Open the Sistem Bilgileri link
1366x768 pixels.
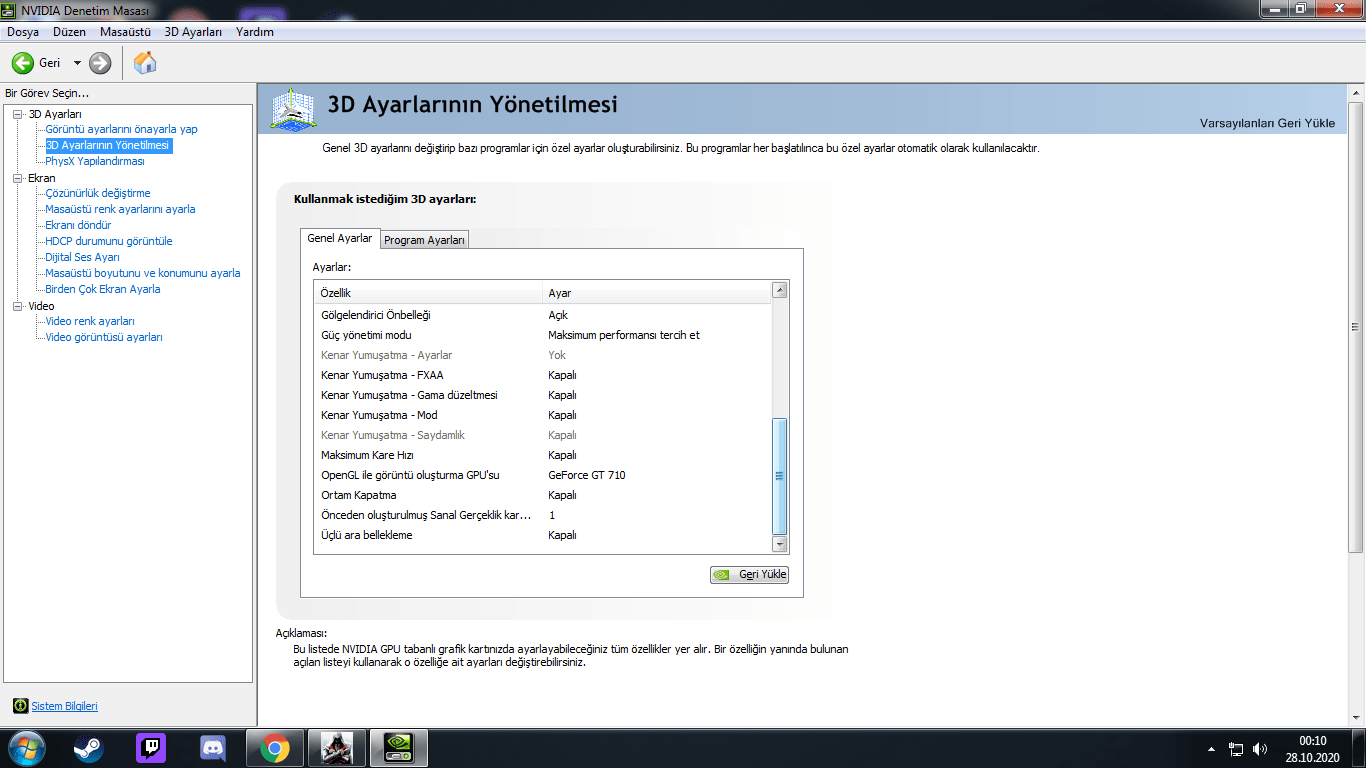click(x=65, y=706)
